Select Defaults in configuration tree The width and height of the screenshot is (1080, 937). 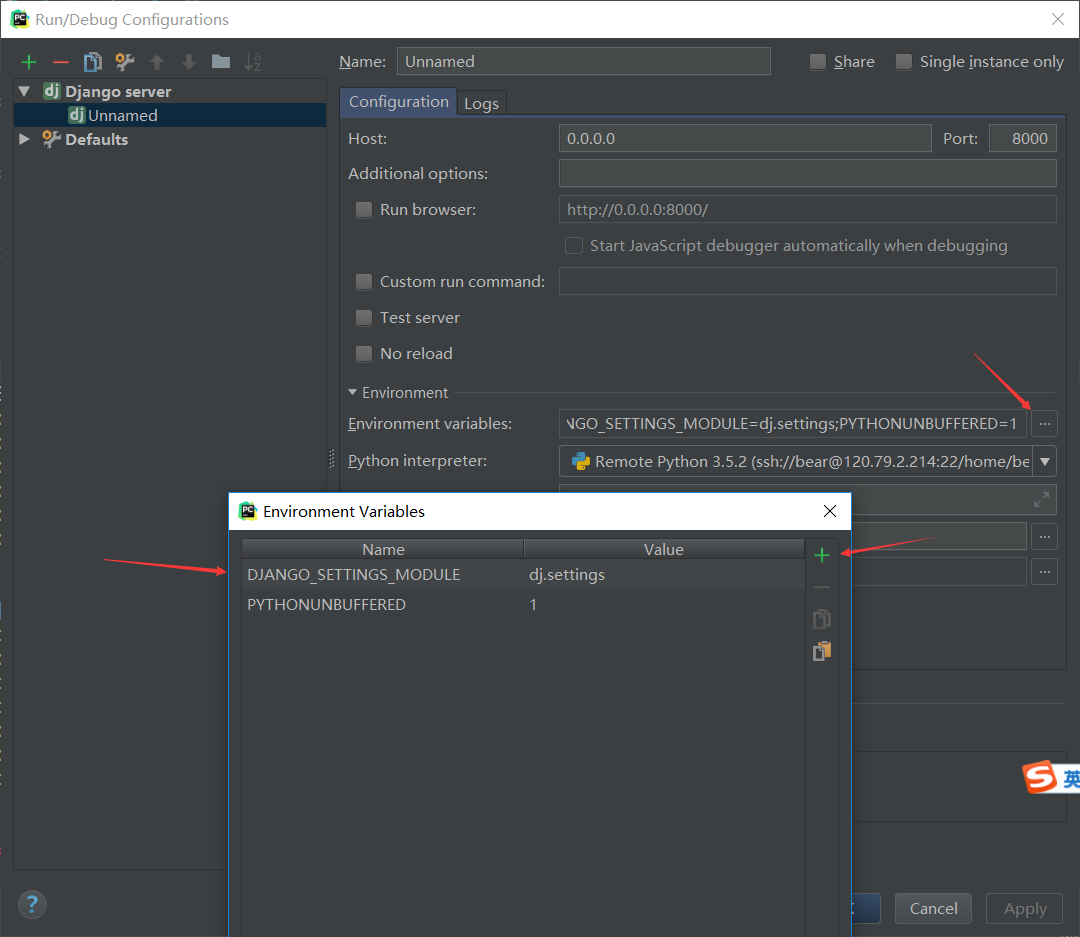96,139
